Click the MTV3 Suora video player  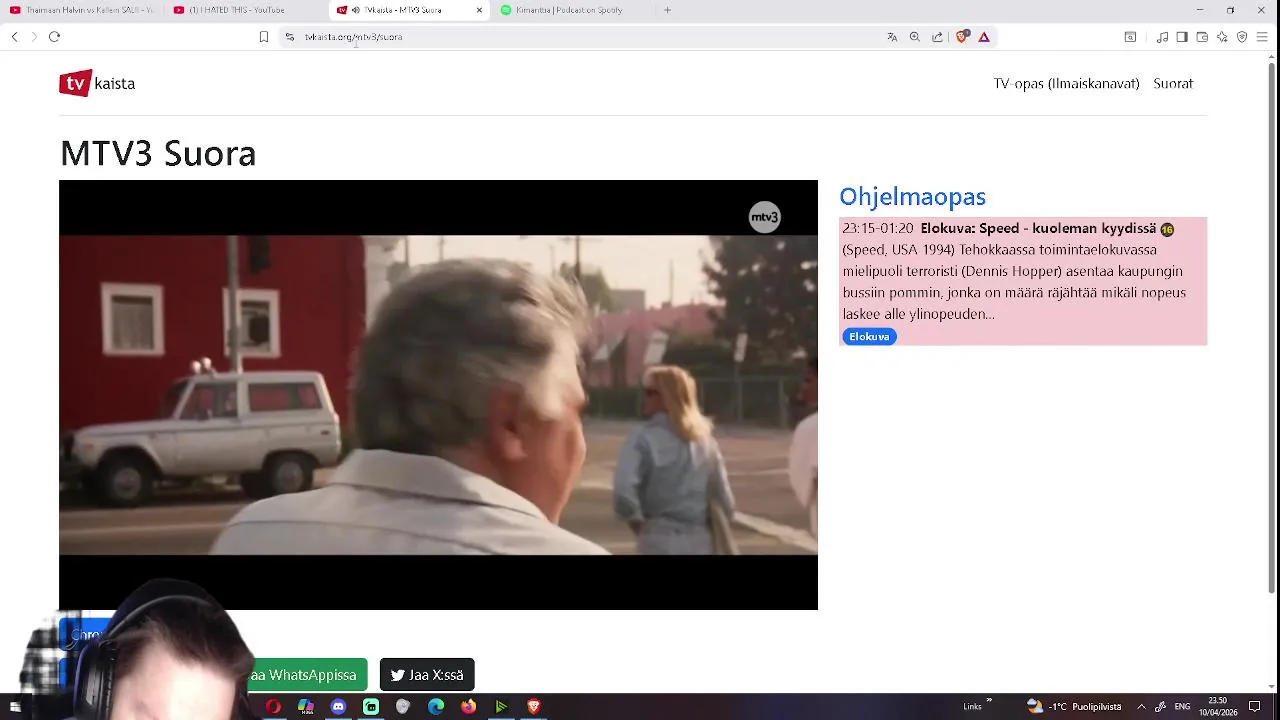point(438,395)
